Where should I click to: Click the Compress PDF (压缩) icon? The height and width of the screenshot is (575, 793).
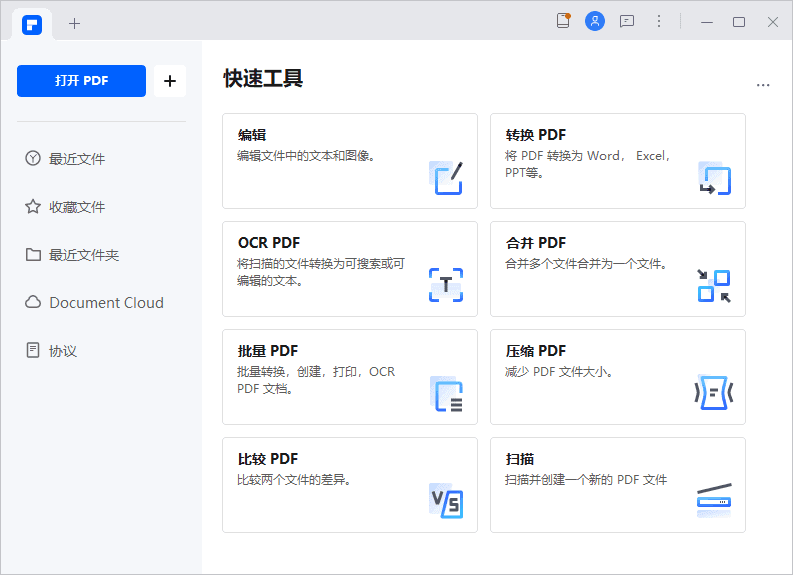coord(714,393)
